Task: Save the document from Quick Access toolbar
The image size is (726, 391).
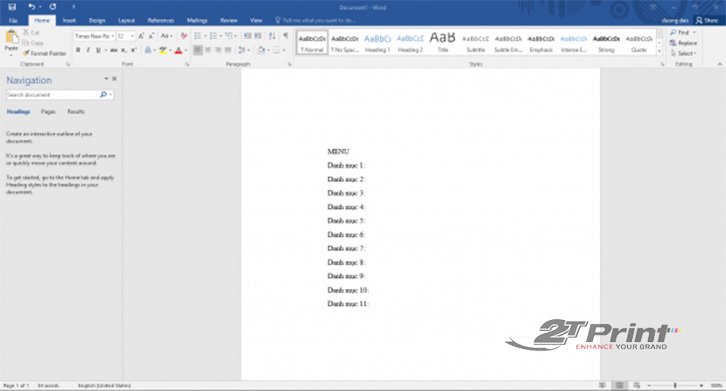Action: (12, 7)
